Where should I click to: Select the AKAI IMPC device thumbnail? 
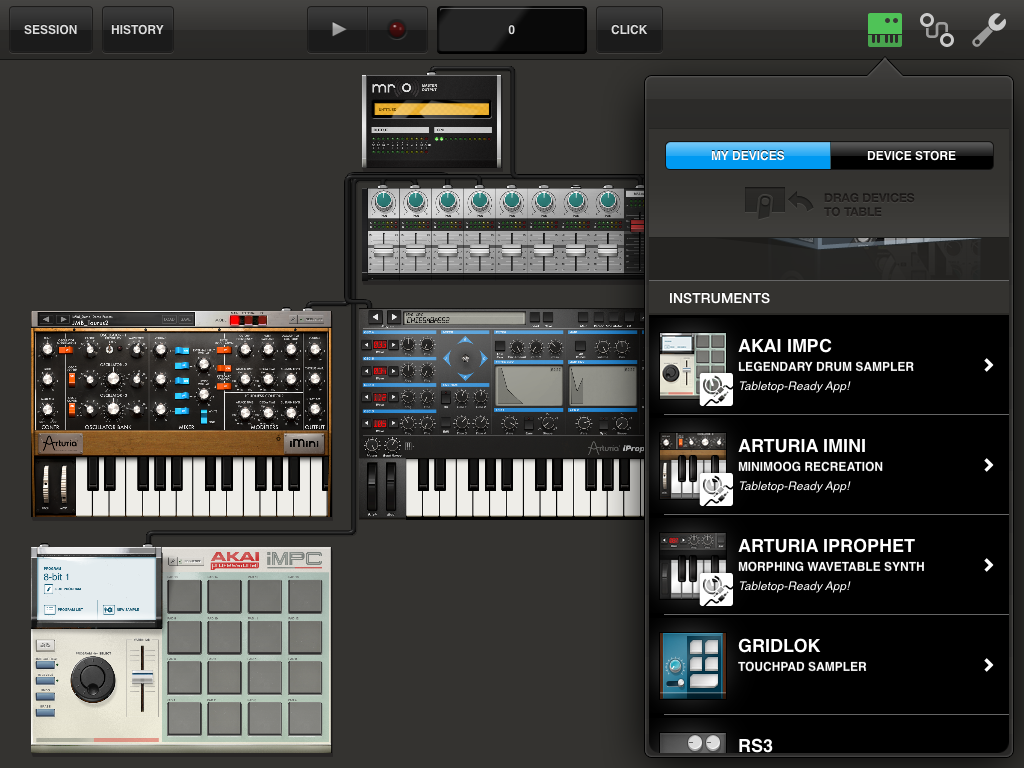click(693, 366)
